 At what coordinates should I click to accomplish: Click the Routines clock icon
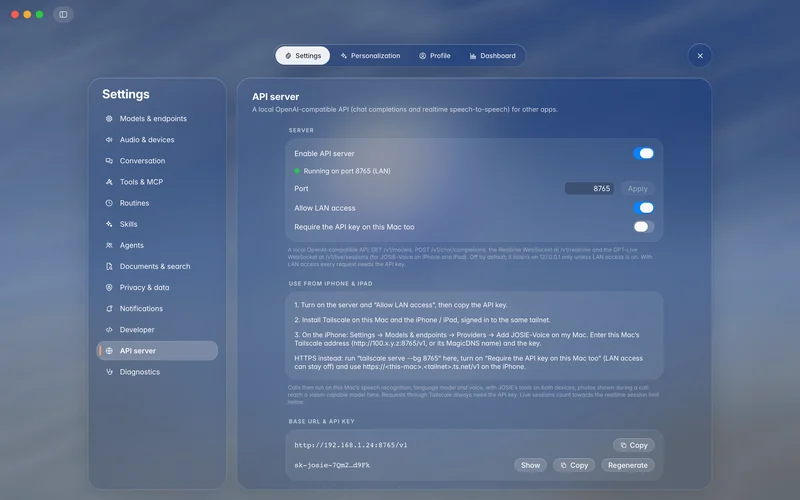click(109, 203)
